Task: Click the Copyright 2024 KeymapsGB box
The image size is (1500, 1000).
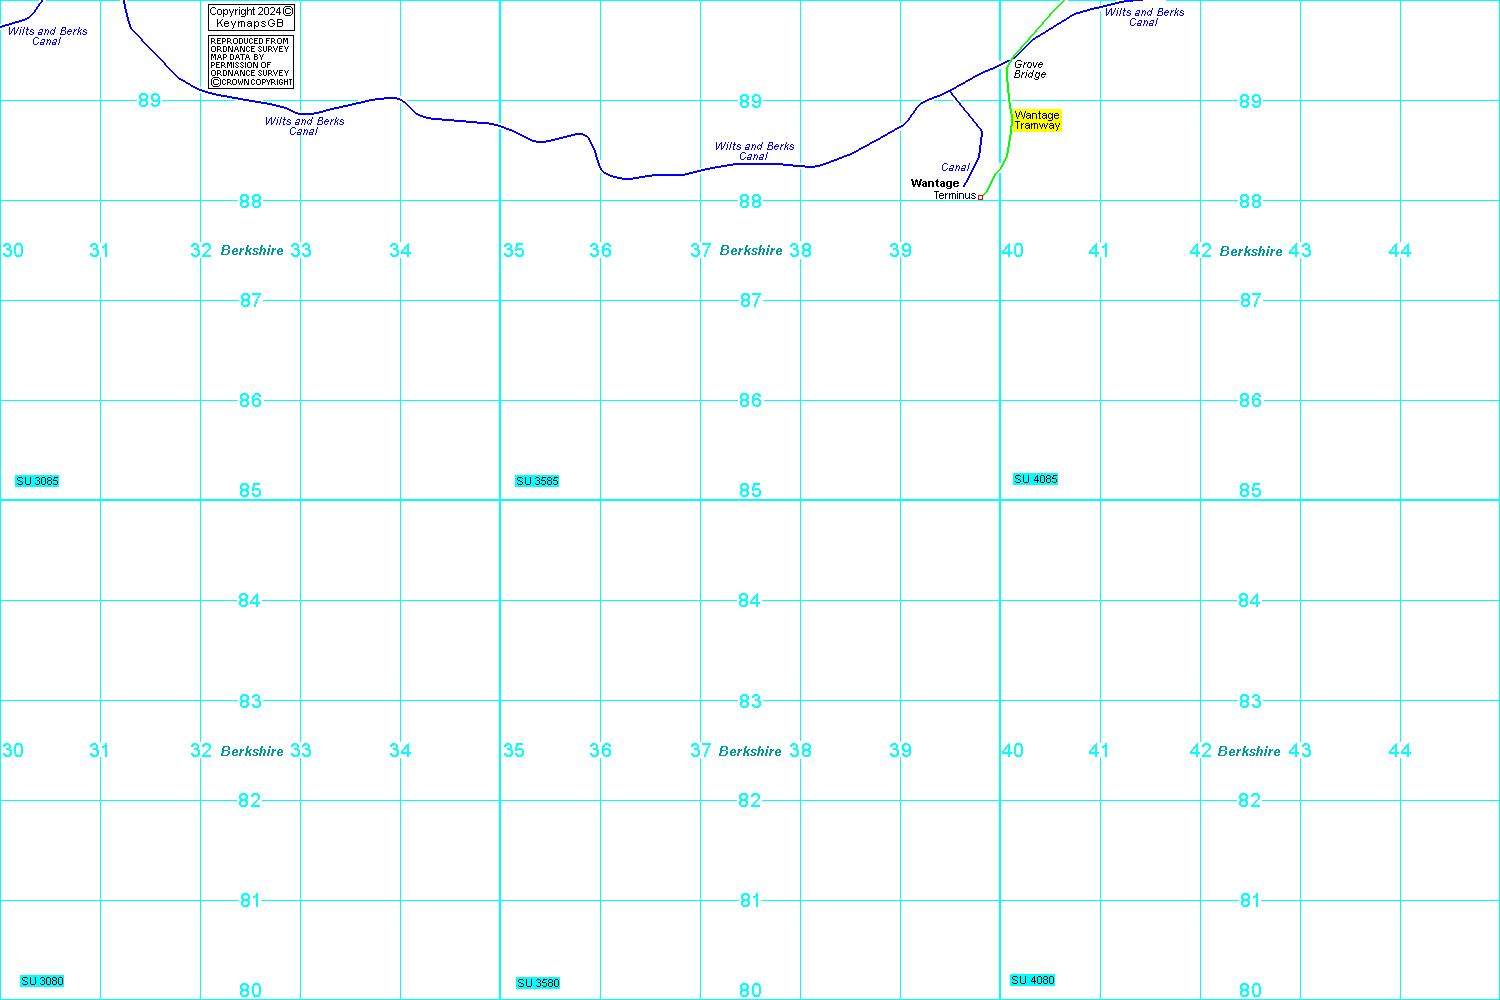Action: (251, 17)
